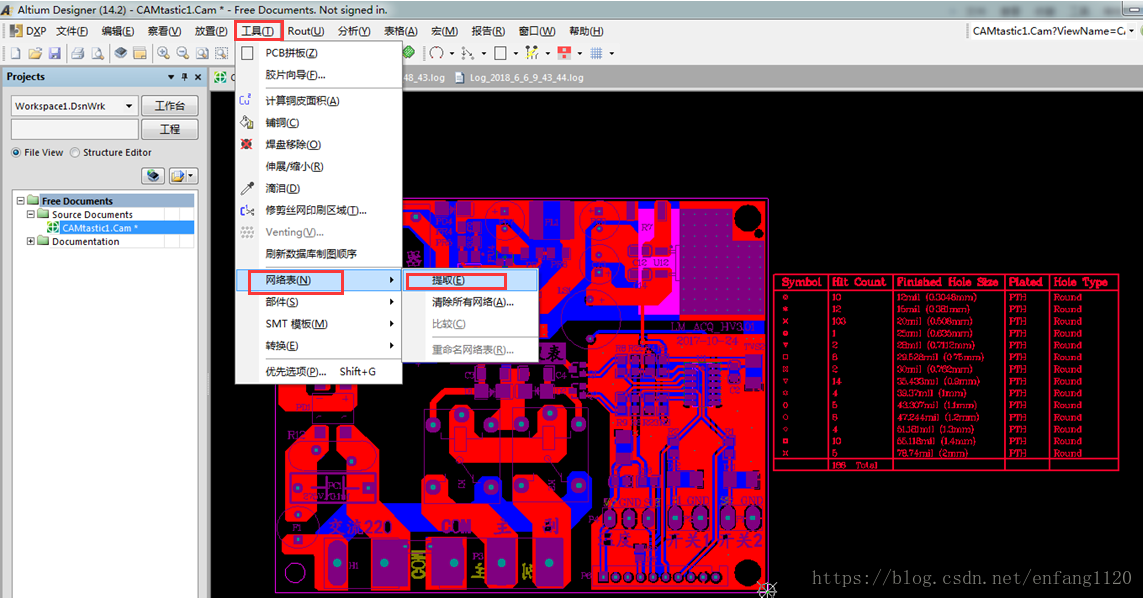Viewport: 1143px width, 598px height.
Task: Select 清除所有网络(A)... submenu entry
Action: click(471, 302)
